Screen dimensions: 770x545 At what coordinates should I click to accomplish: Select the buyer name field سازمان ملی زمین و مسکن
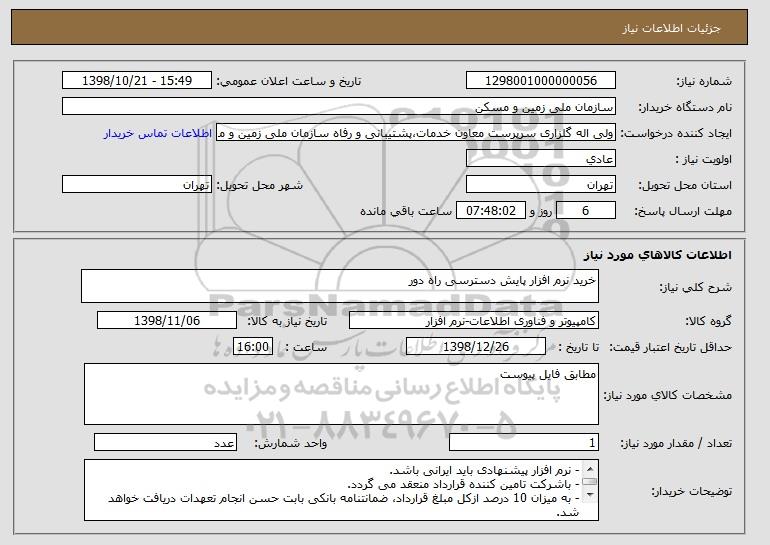click(x=339, y=107)
